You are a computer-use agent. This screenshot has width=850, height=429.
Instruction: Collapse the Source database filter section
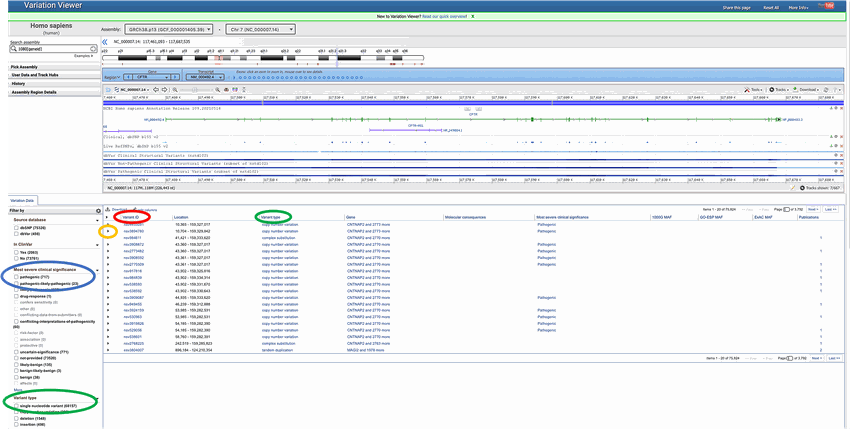pos(98,220)
